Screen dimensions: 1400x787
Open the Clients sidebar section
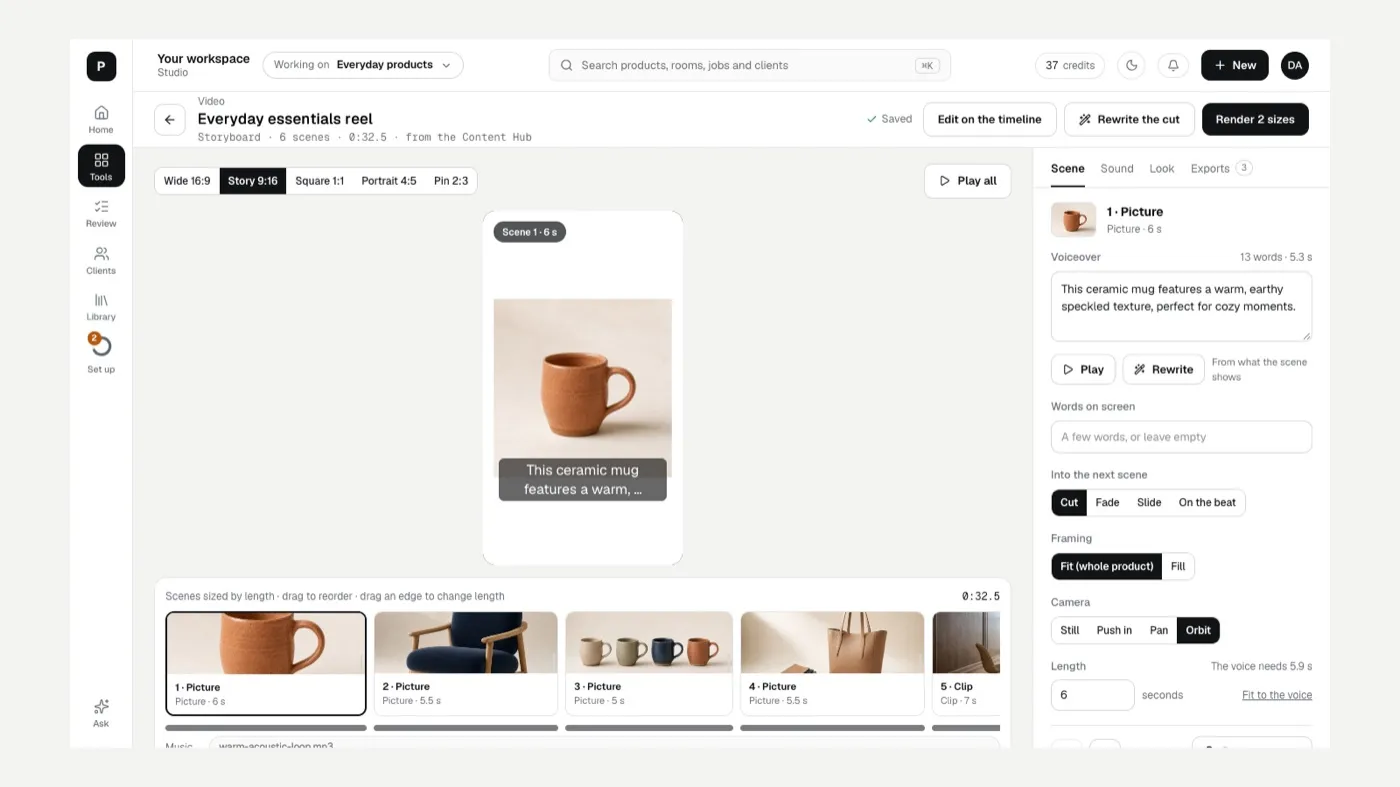point(101,260)
